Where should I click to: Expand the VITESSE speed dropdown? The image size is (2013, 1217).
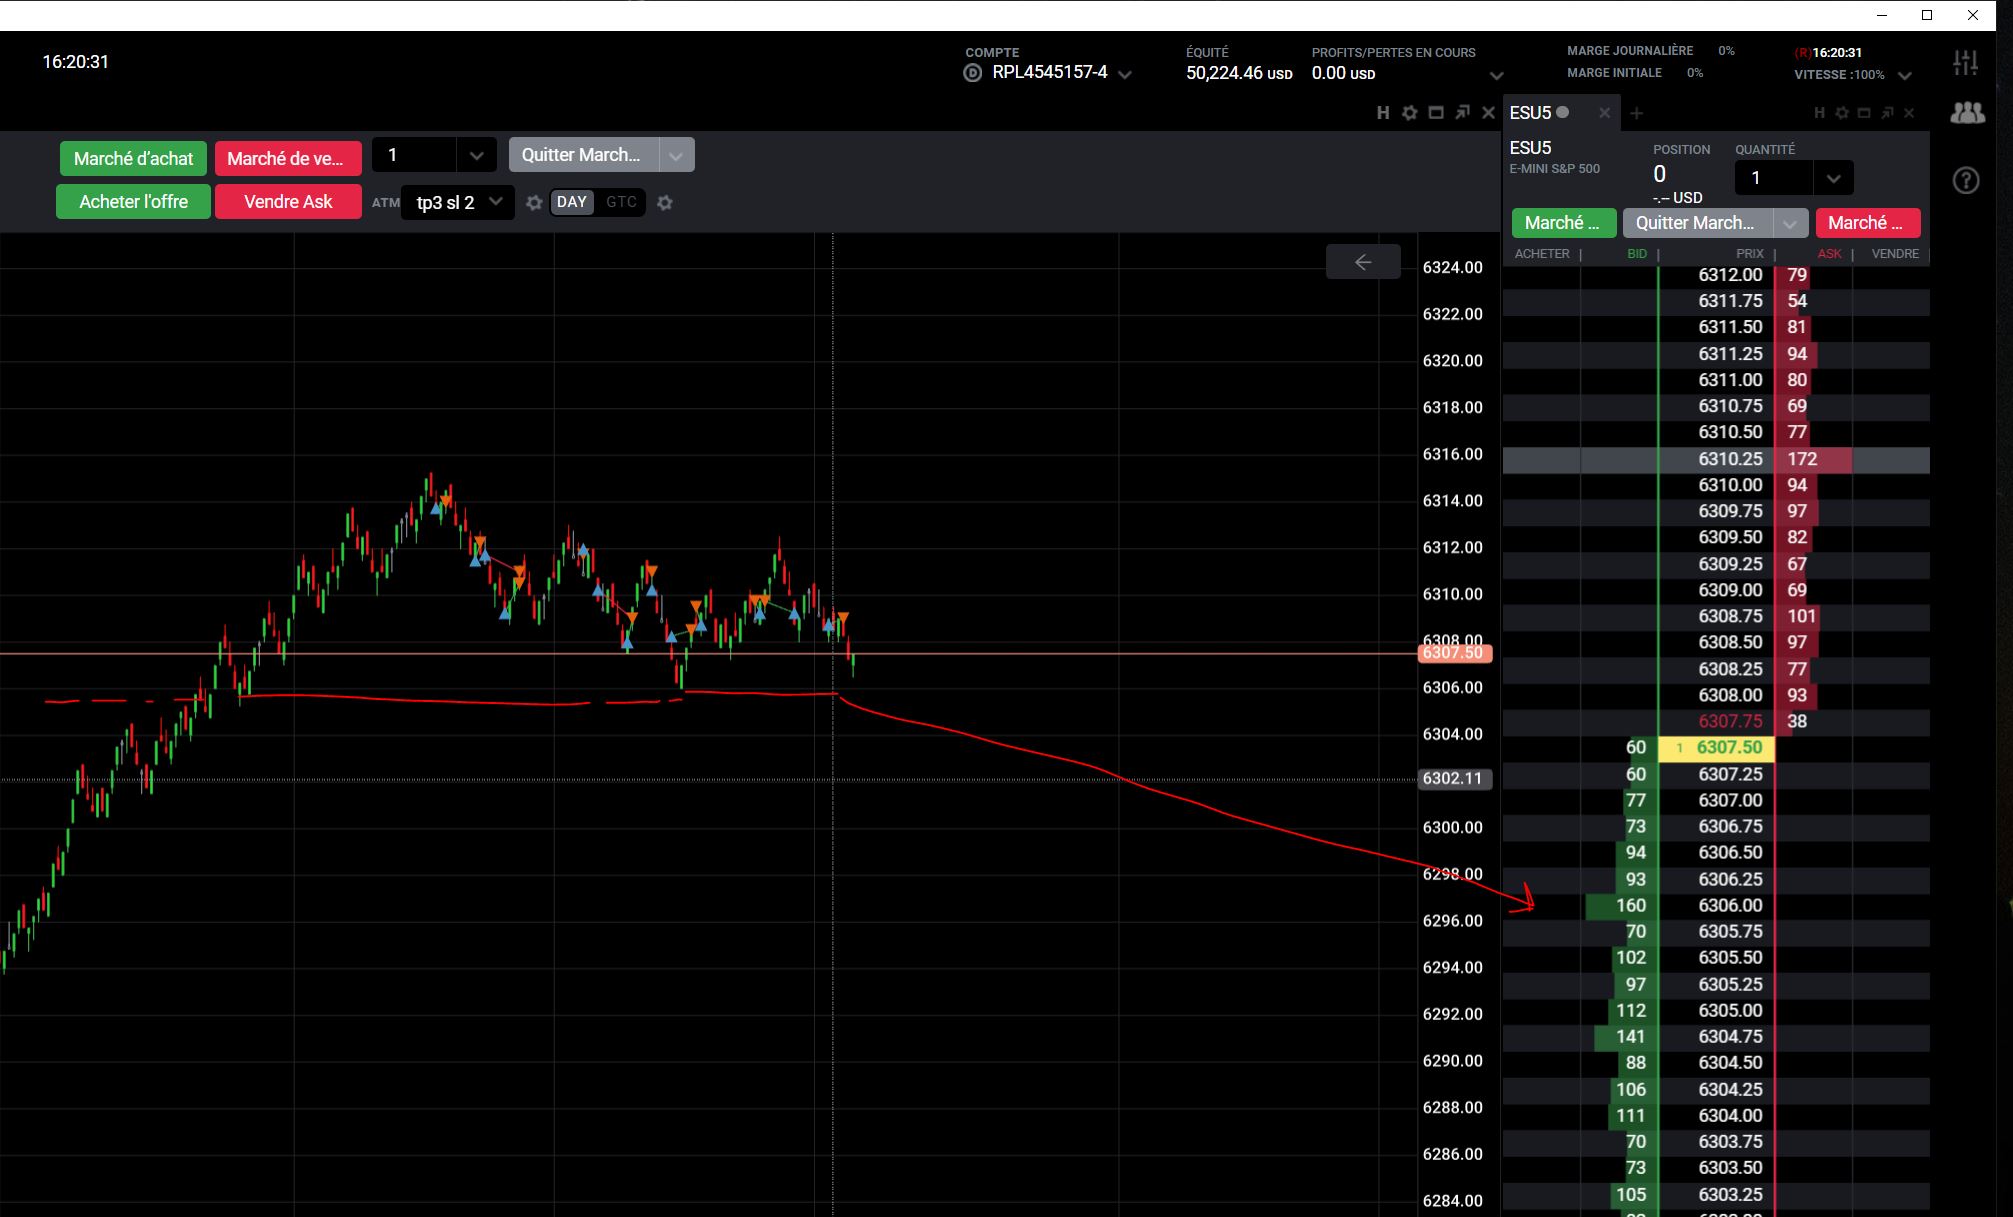tap(1904, 76)
